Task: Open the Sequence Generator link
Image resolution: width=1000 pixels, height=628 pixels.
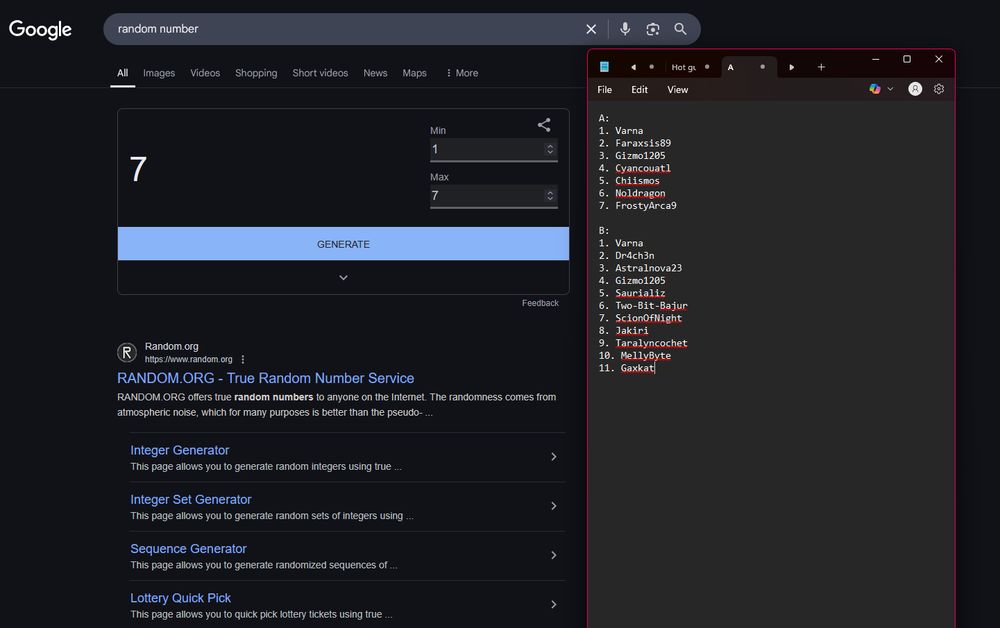Action: click(188, 549)
